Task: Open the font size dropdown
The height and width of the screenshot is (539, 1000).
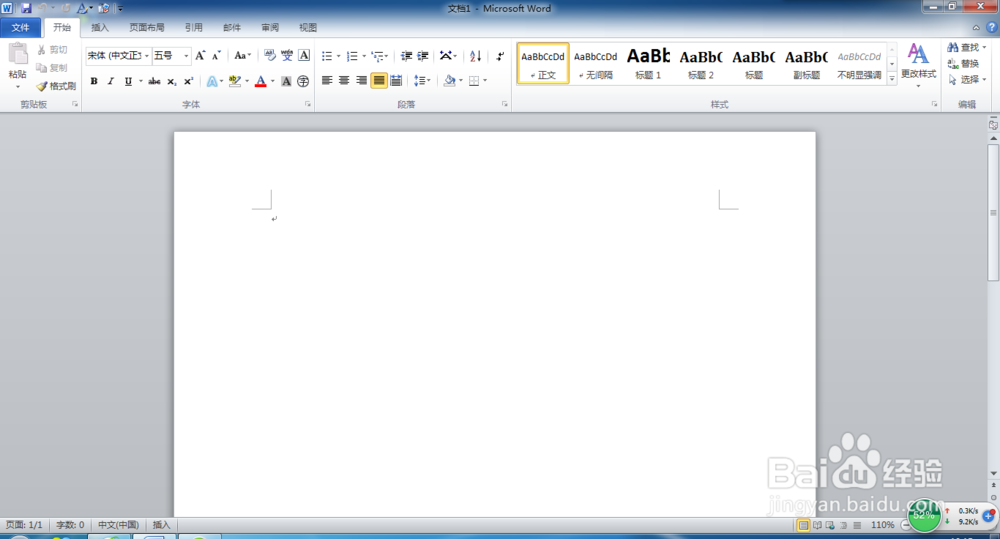Action: [x=186, y=56]
